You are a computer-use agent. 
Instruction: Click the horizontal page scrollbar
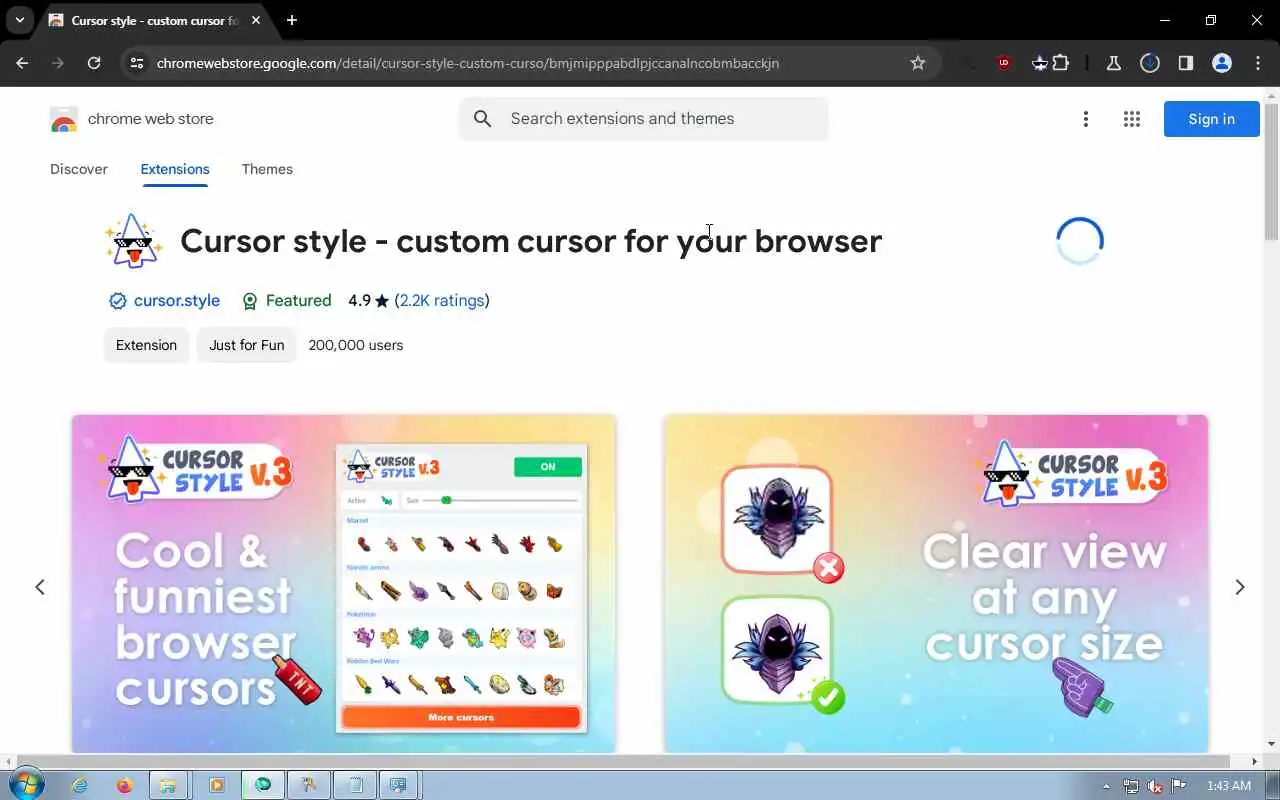620,762
